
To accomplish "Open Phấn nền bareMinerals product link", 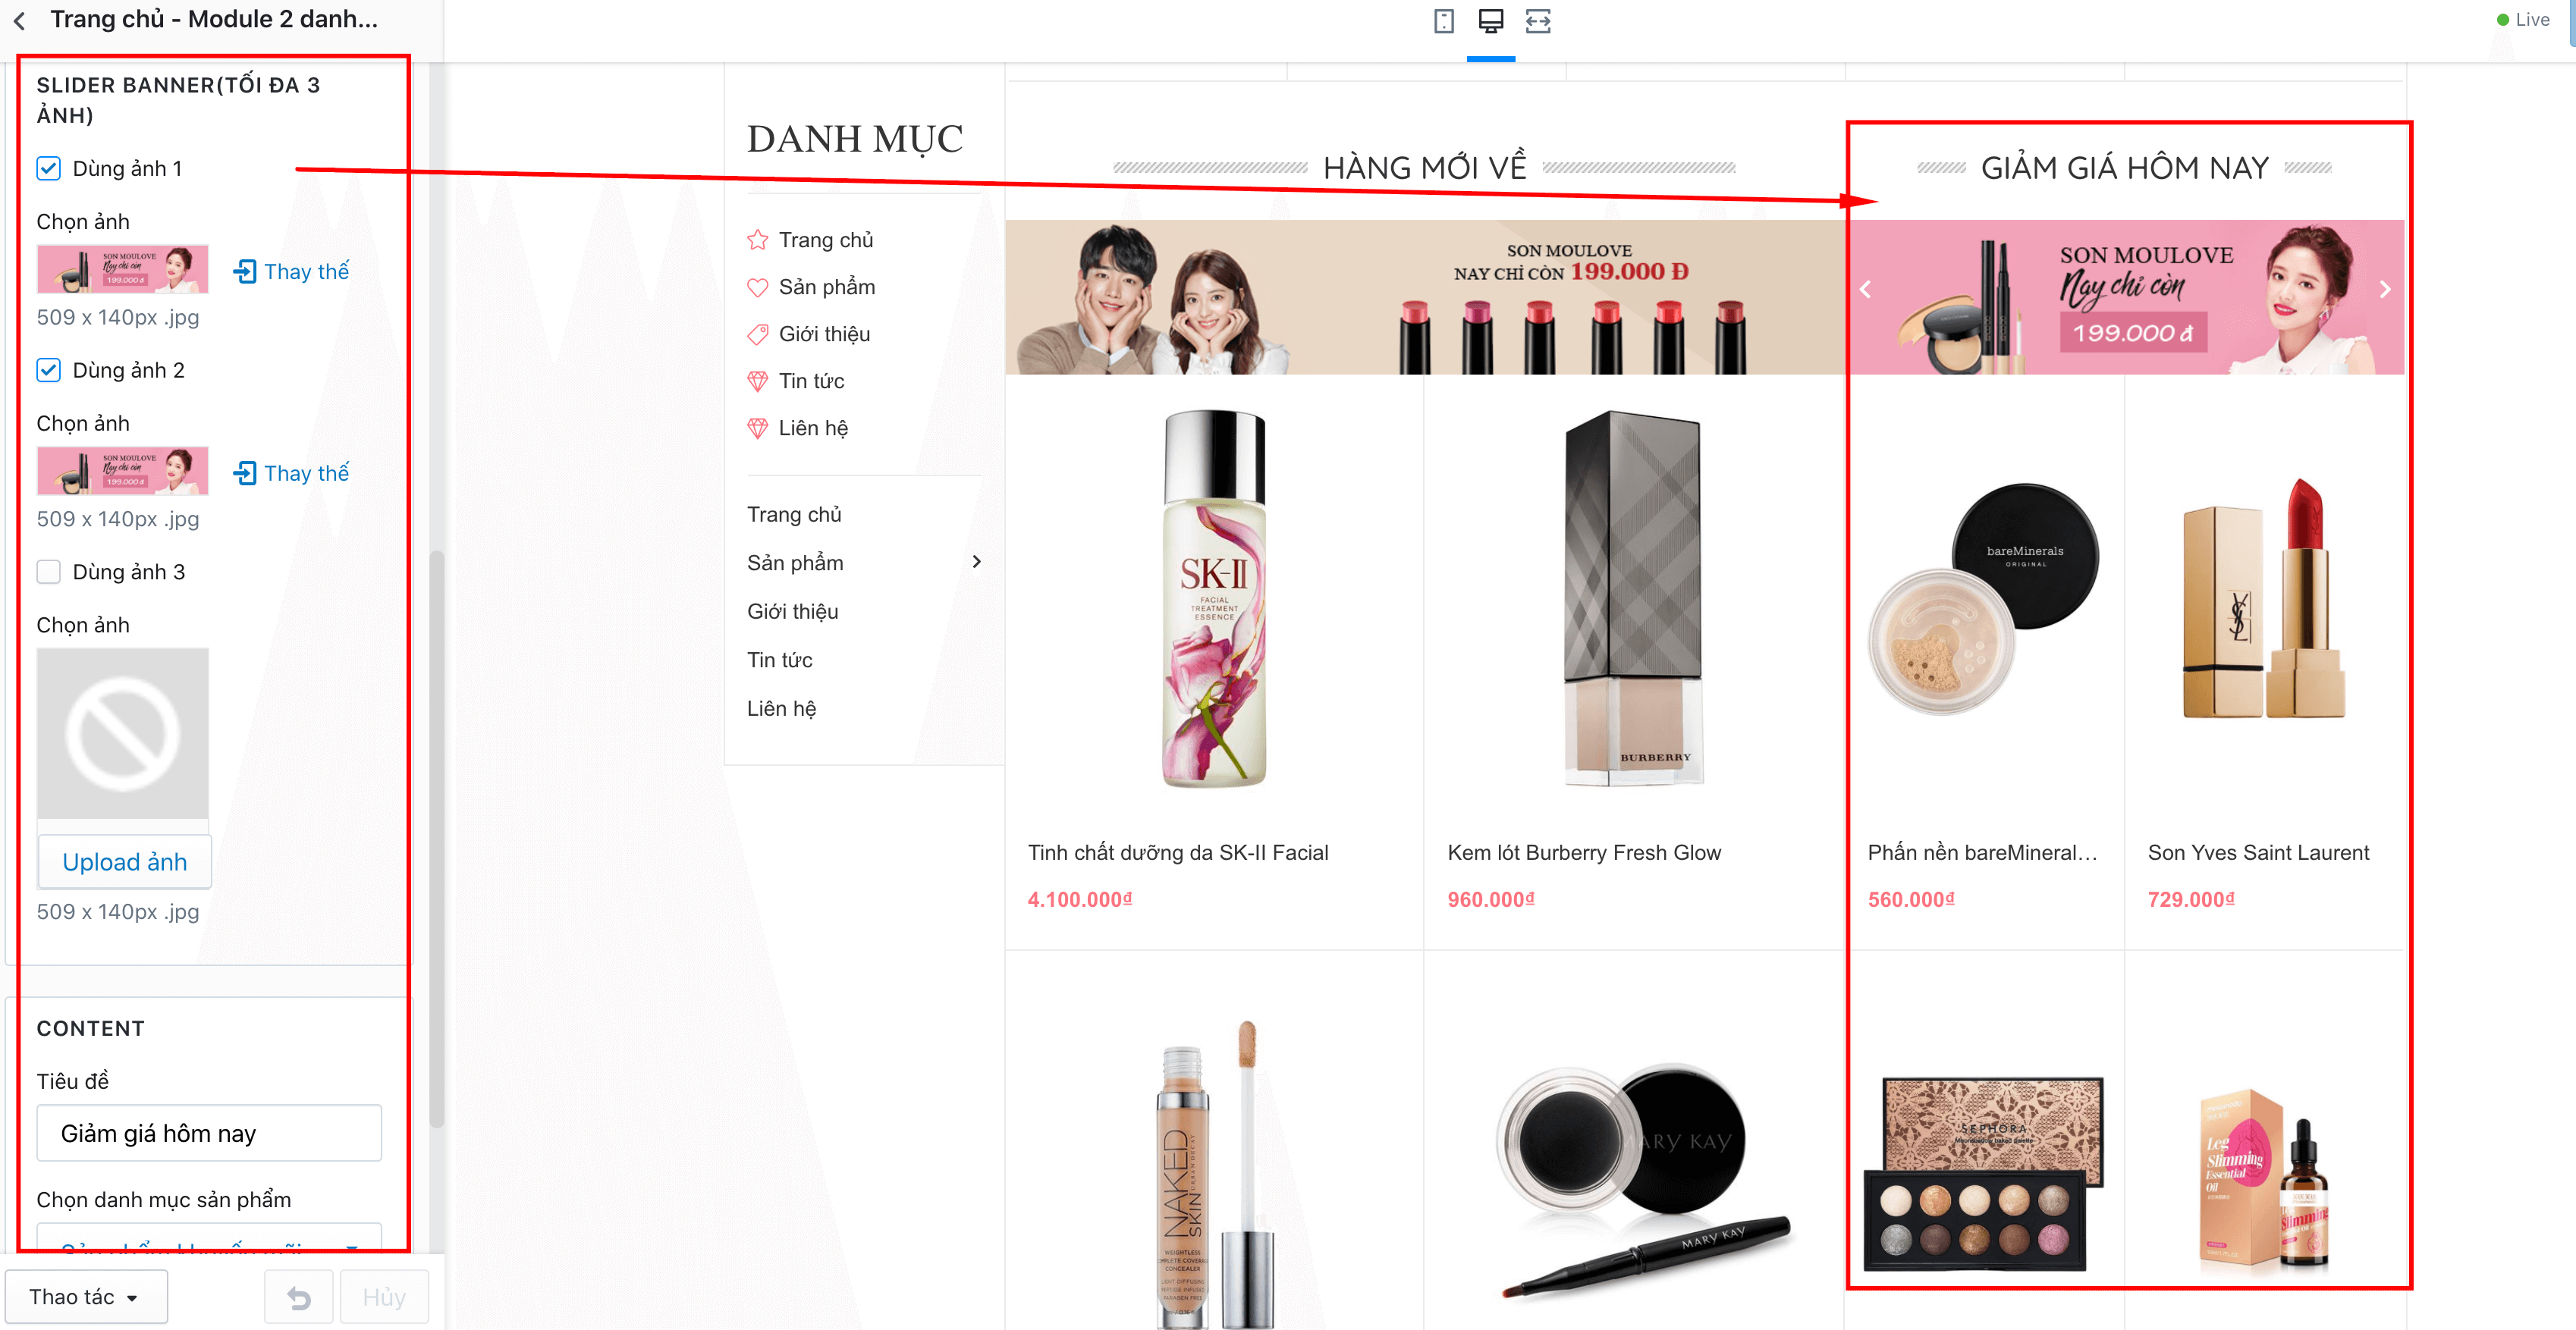I will (x=1982, y=853).
